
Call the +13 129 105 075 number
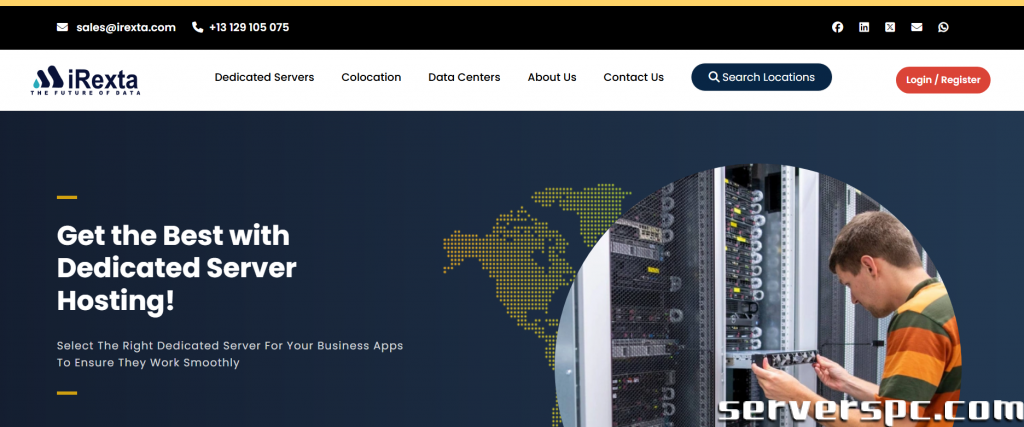[x=249, y=27]
